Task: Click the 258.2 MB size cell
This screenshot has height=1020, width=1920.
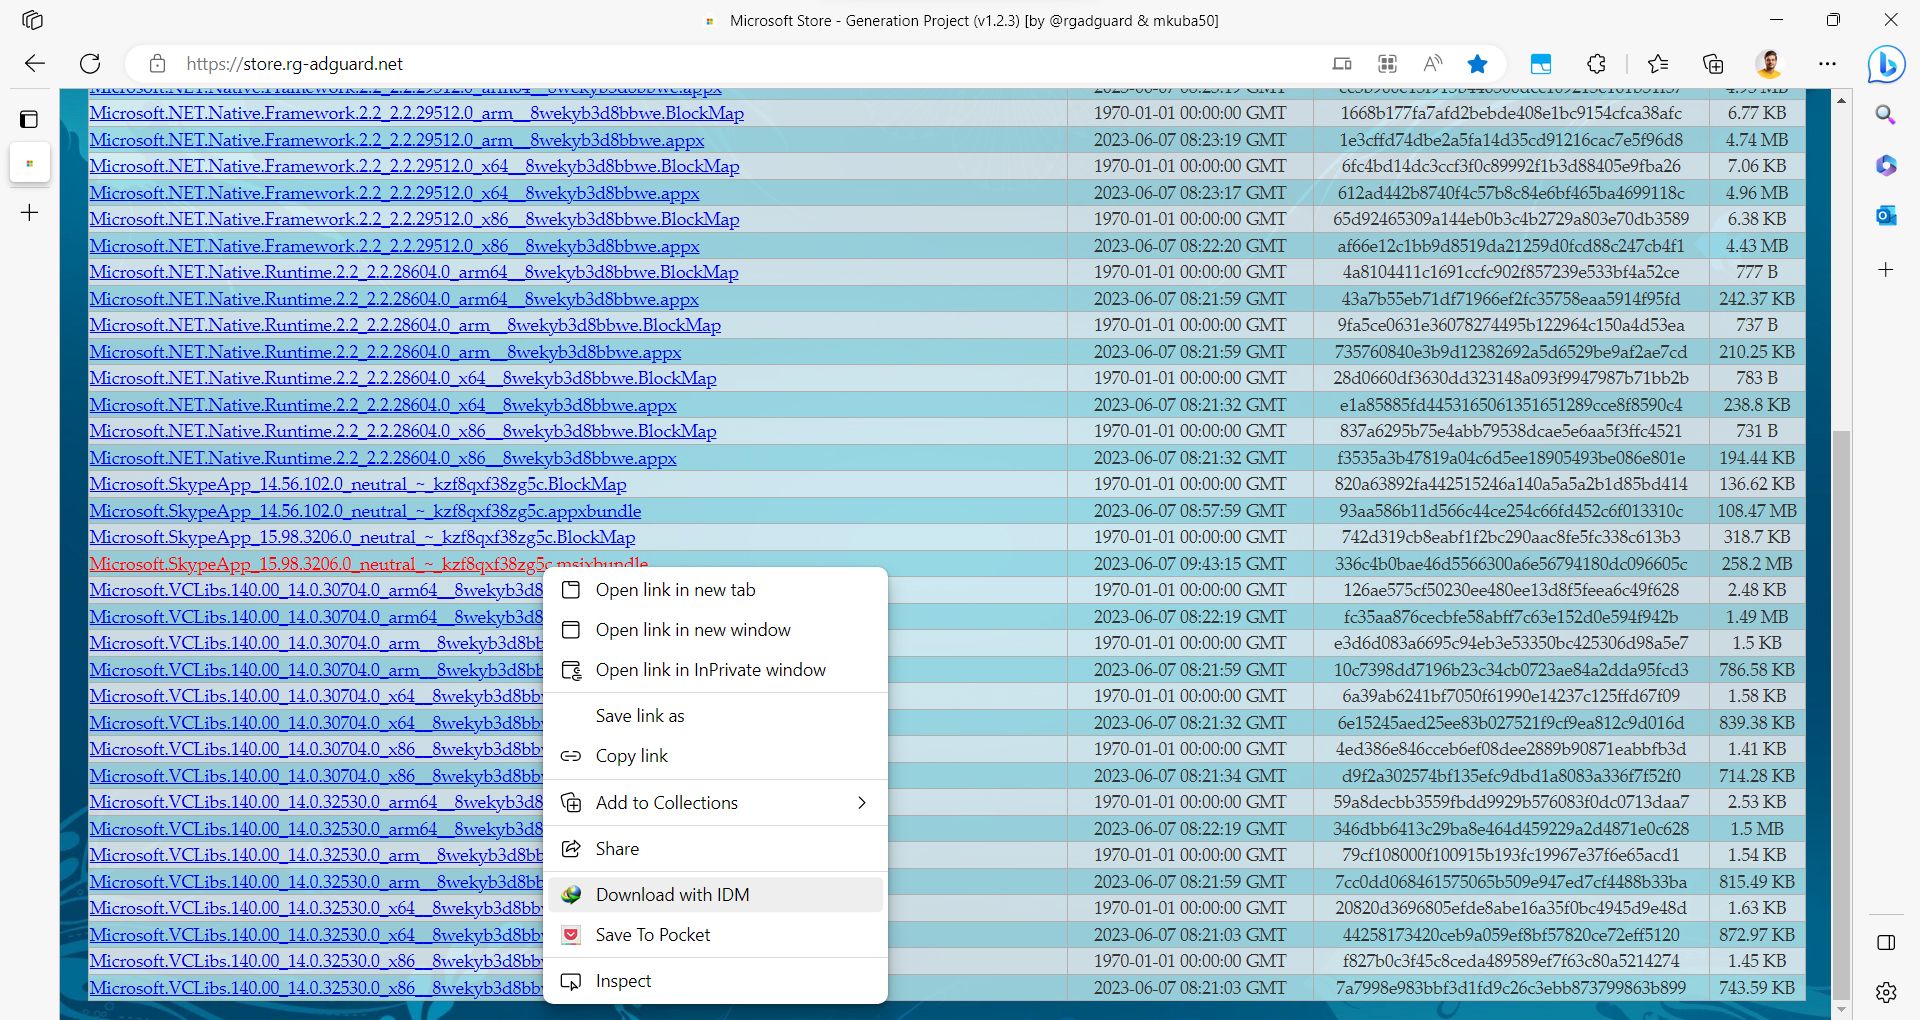Action: pos(1757,564)
